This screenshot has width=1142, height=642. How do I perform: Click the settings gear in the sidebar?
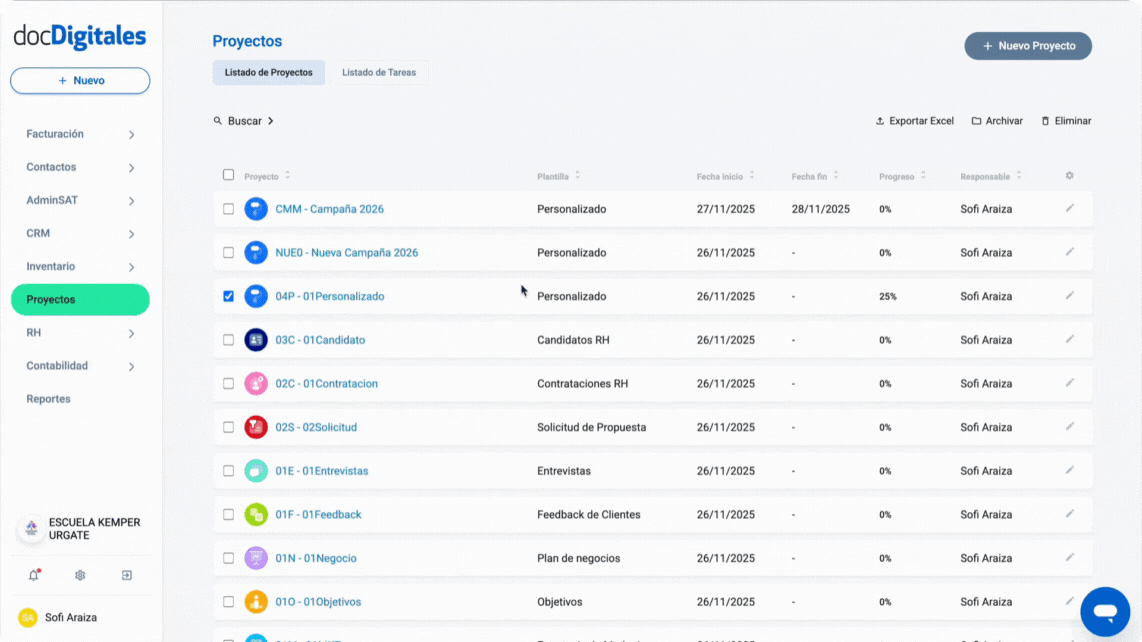(79, 575)
